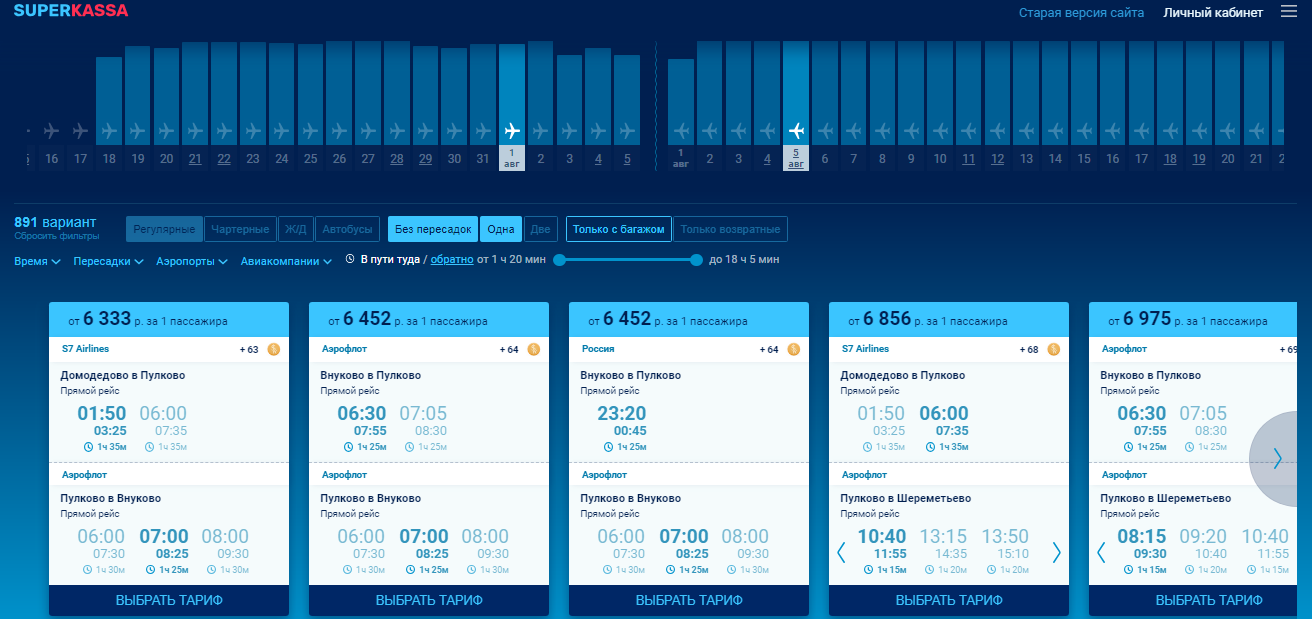Open the hamburger menu icon
The height and width of the screenshot is (619, 1312).
coord(1288,12)
